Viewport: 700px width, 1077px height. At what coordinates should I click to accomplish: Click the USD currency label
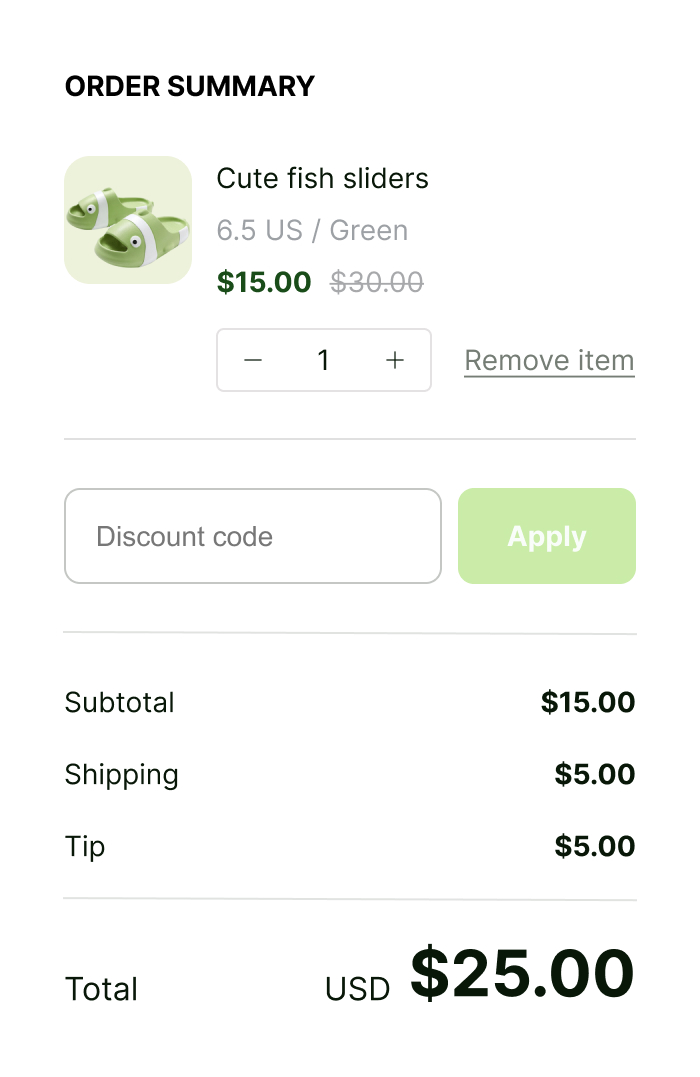point(357,990)
